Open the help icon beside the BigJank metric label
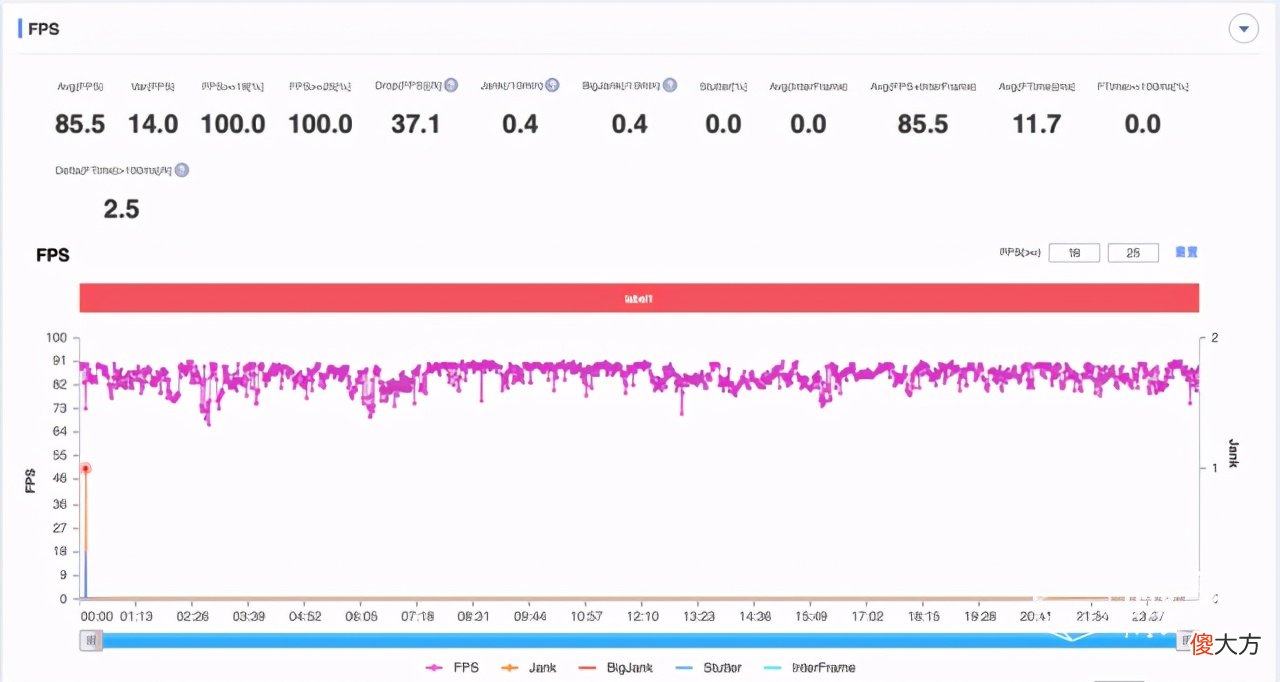 coord(670,85)
